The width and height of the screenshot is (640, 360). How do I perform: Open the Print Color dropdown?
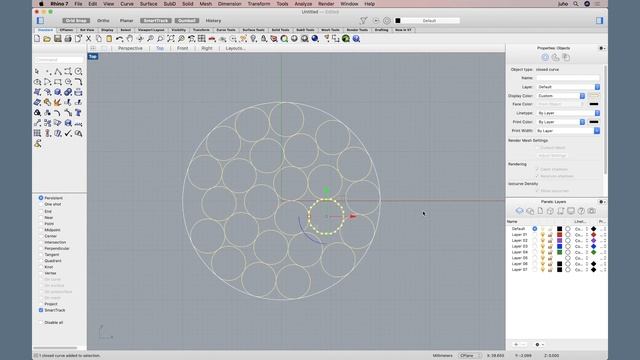coord(561,122)
